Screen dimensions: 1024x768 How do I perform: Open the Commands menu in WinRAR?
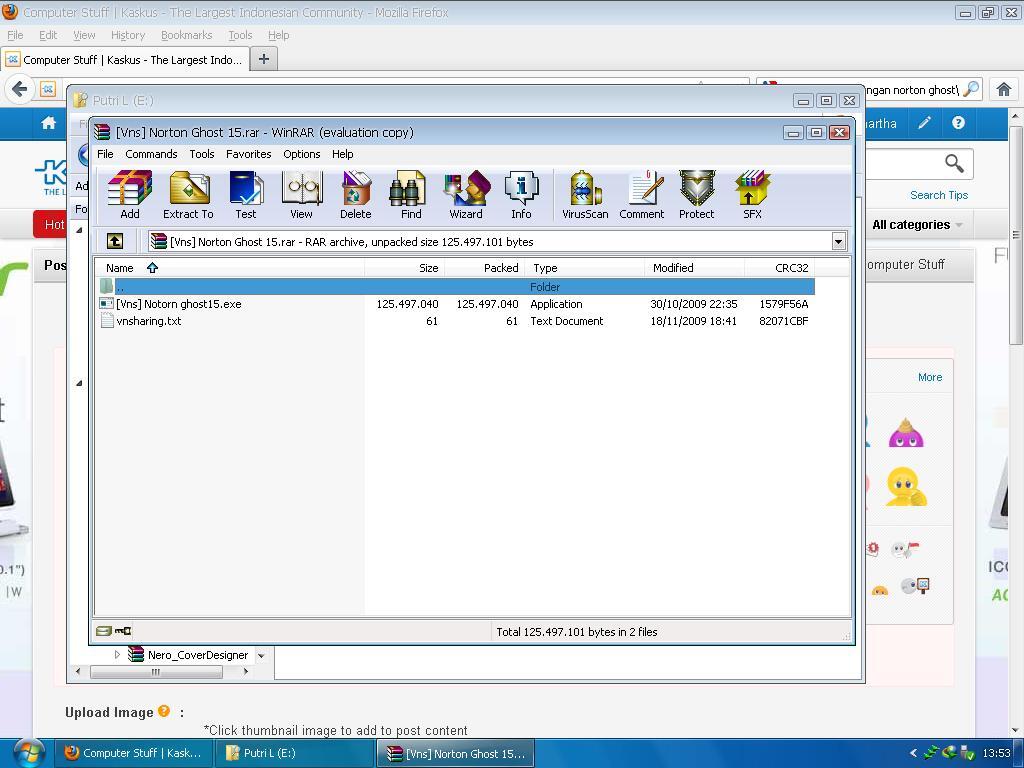point(151,154)
